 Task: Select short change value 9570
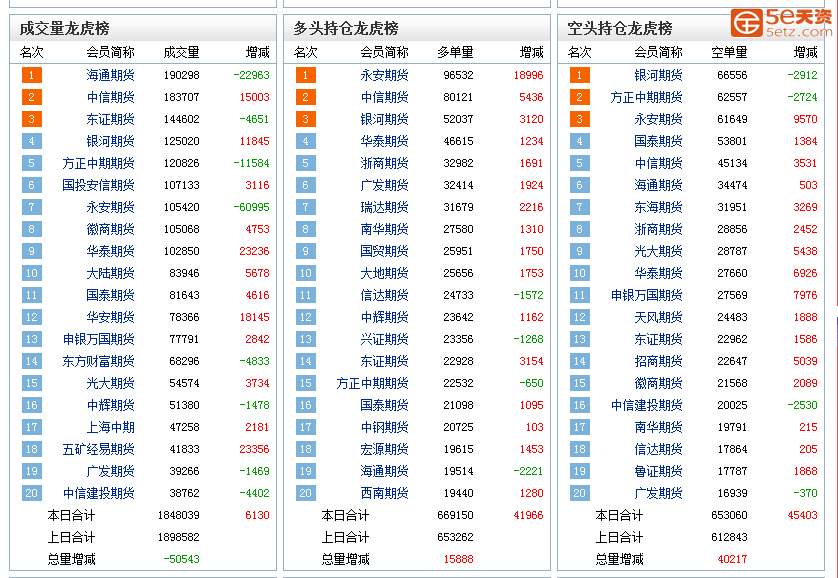click(805, 119)
